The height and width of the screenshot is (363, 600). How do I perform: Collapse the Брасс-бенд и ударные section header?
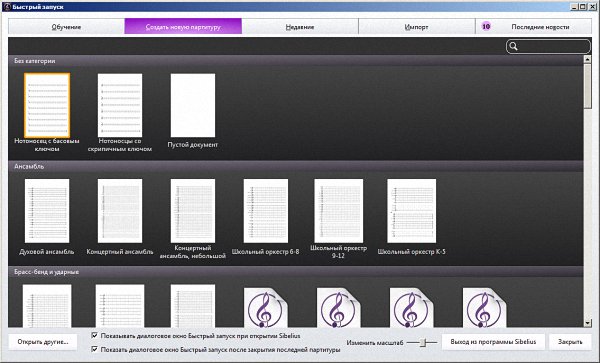(x=295, y=272)
